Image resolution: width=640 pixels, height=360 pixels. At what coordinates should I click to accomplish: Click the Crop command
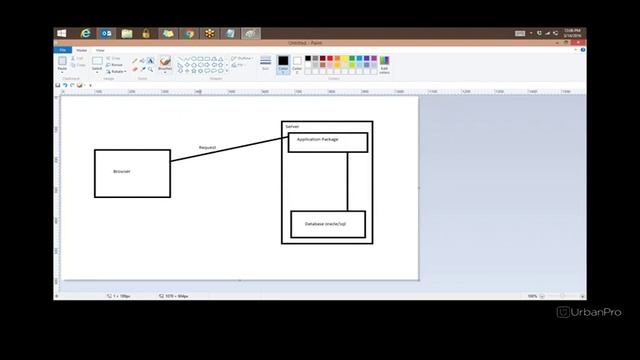[x=113, y=58]
